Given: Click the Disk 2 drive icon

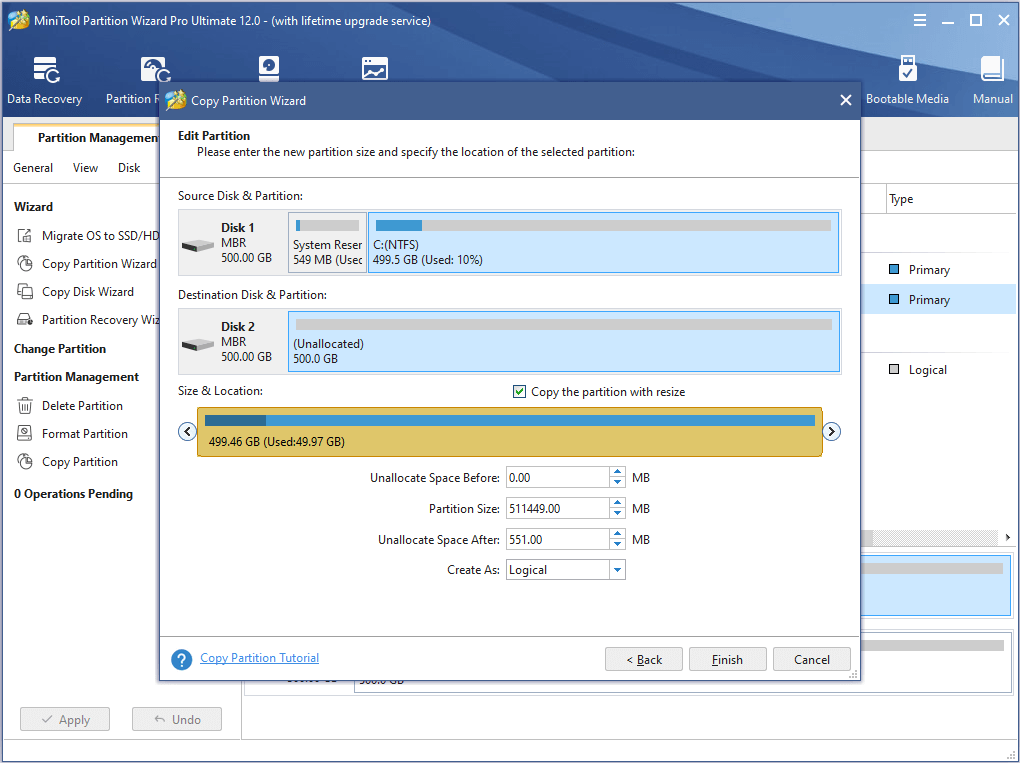Looking at the screenshot, I should pos(198,345).
